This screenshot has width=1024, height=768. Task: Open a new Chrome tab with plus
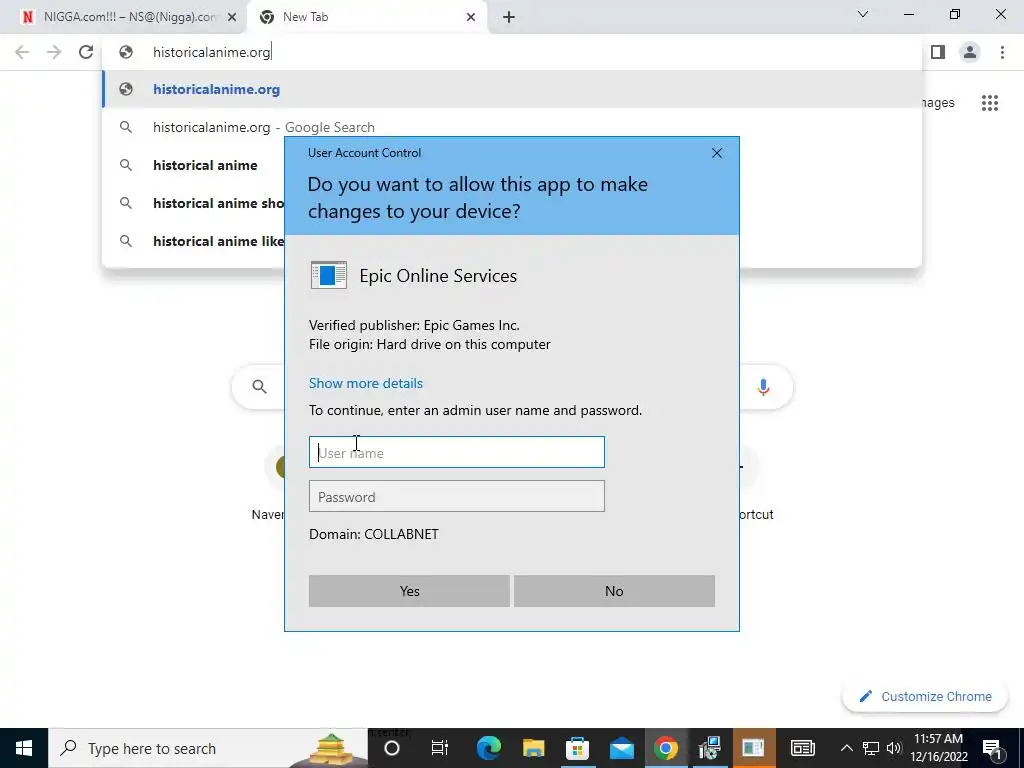[x=509, y=17]
